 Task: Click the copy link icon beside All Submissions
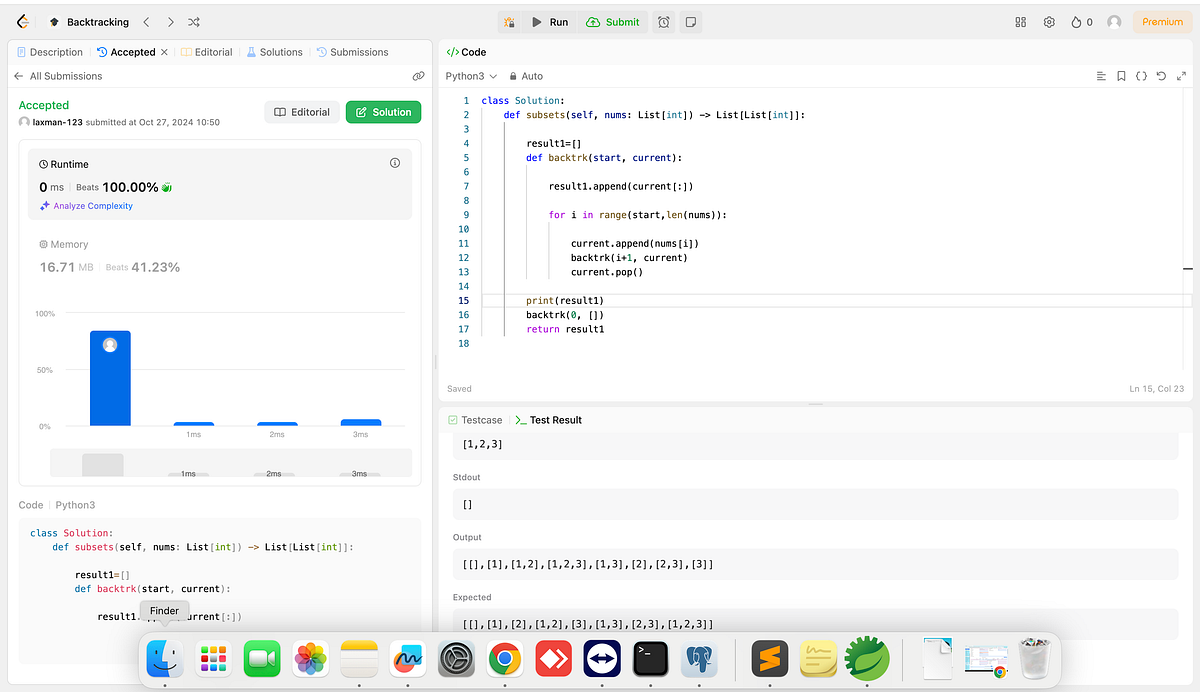pyautogui.click(x=419, y=75)
